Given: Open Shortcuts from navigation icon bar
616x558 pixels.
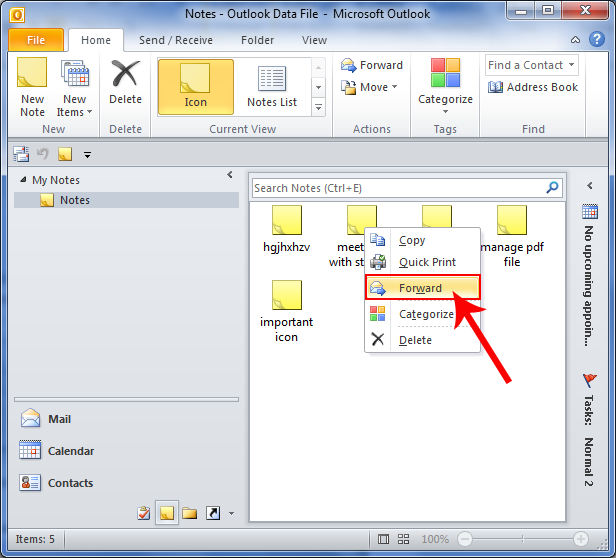Looking at the screenshot, I should coord(213,513).
